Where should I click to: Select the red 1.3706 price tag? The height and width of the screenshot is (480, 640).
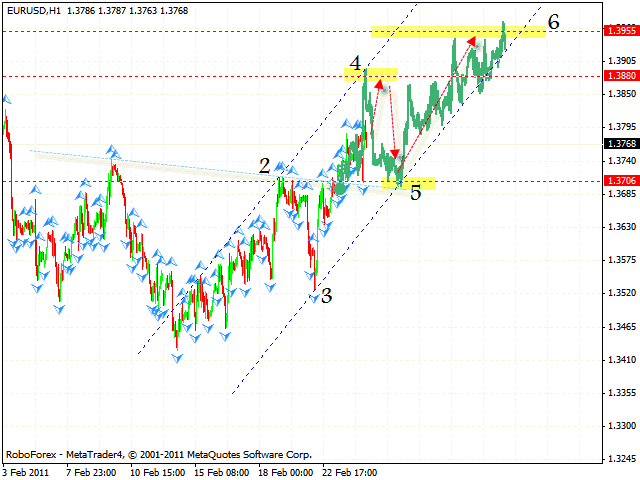(x=620, y=181)
